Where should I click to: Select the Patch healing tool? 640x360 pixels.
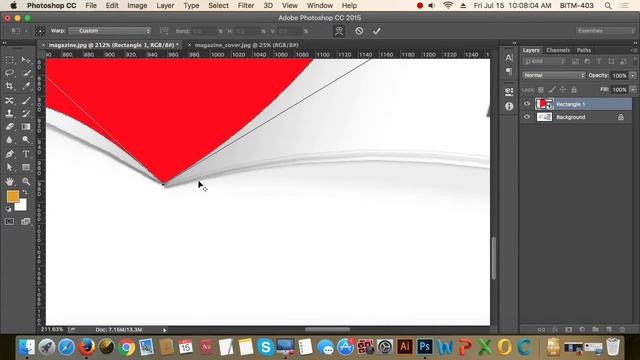9,100
